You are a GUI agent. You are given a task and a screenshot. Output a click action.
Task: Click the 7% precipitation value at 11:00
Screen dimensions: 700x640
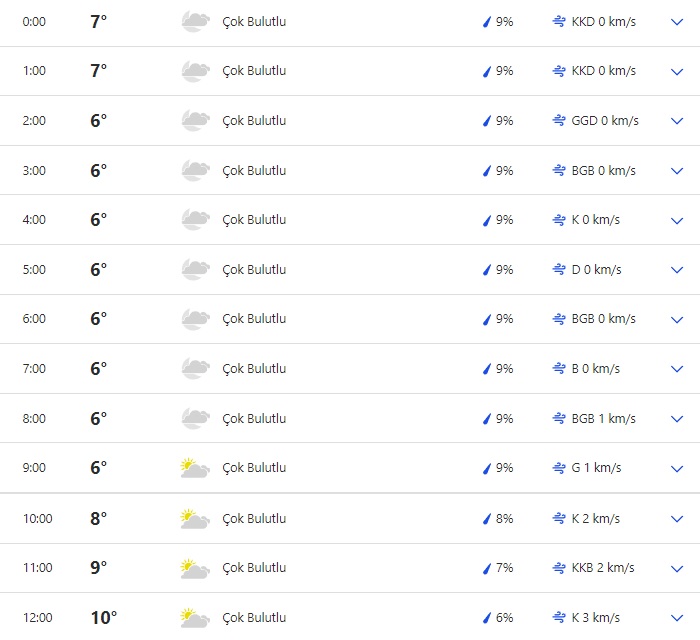[x=504, y=568]
